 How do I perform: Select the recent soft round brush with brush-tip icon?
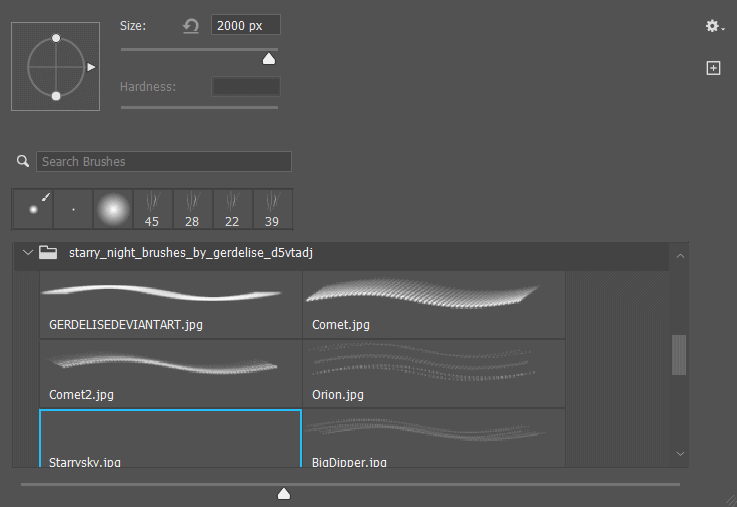tap(33, 209)
